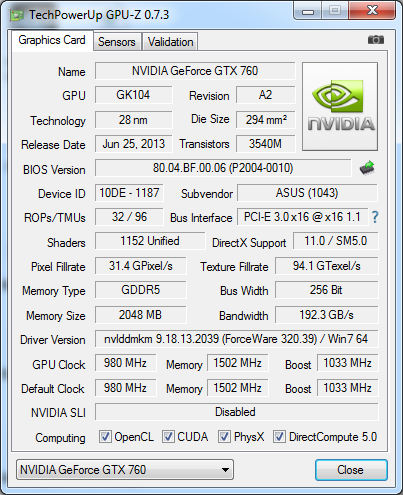
Task: Click the NVIDIA SLI field Disabled
Action: (236, 412)
